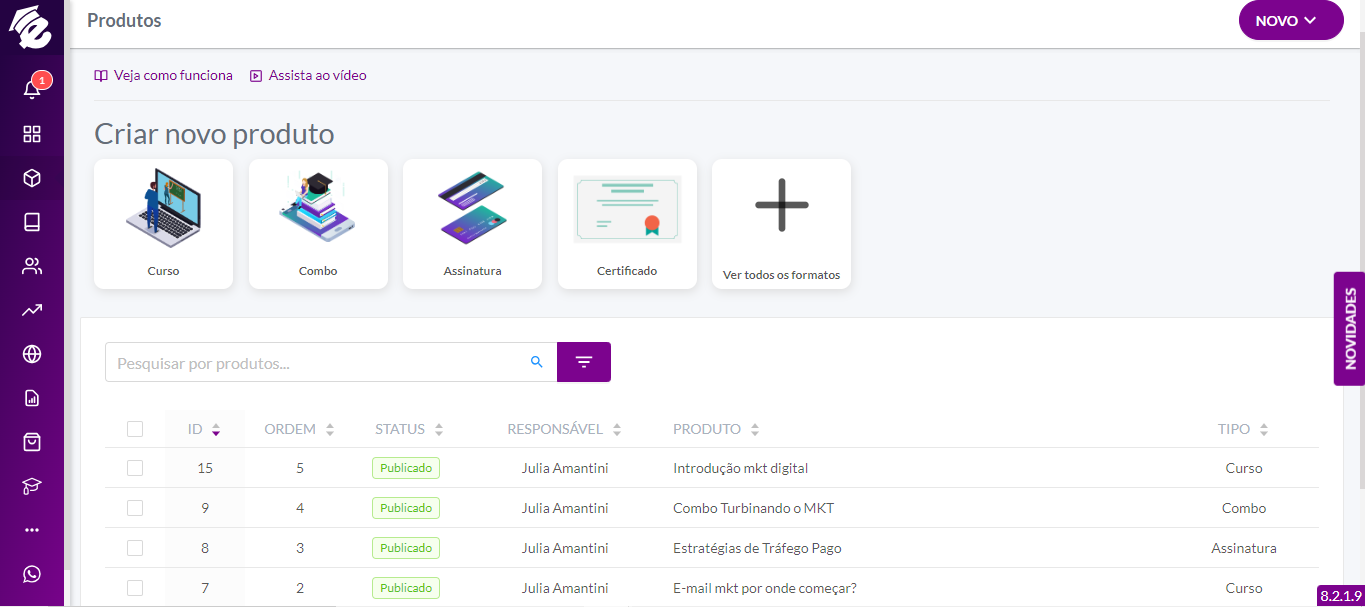This screenshot has width=1365, height=607.
Task: Sort table by PRODUTO column
Action: tap(716, 429)
